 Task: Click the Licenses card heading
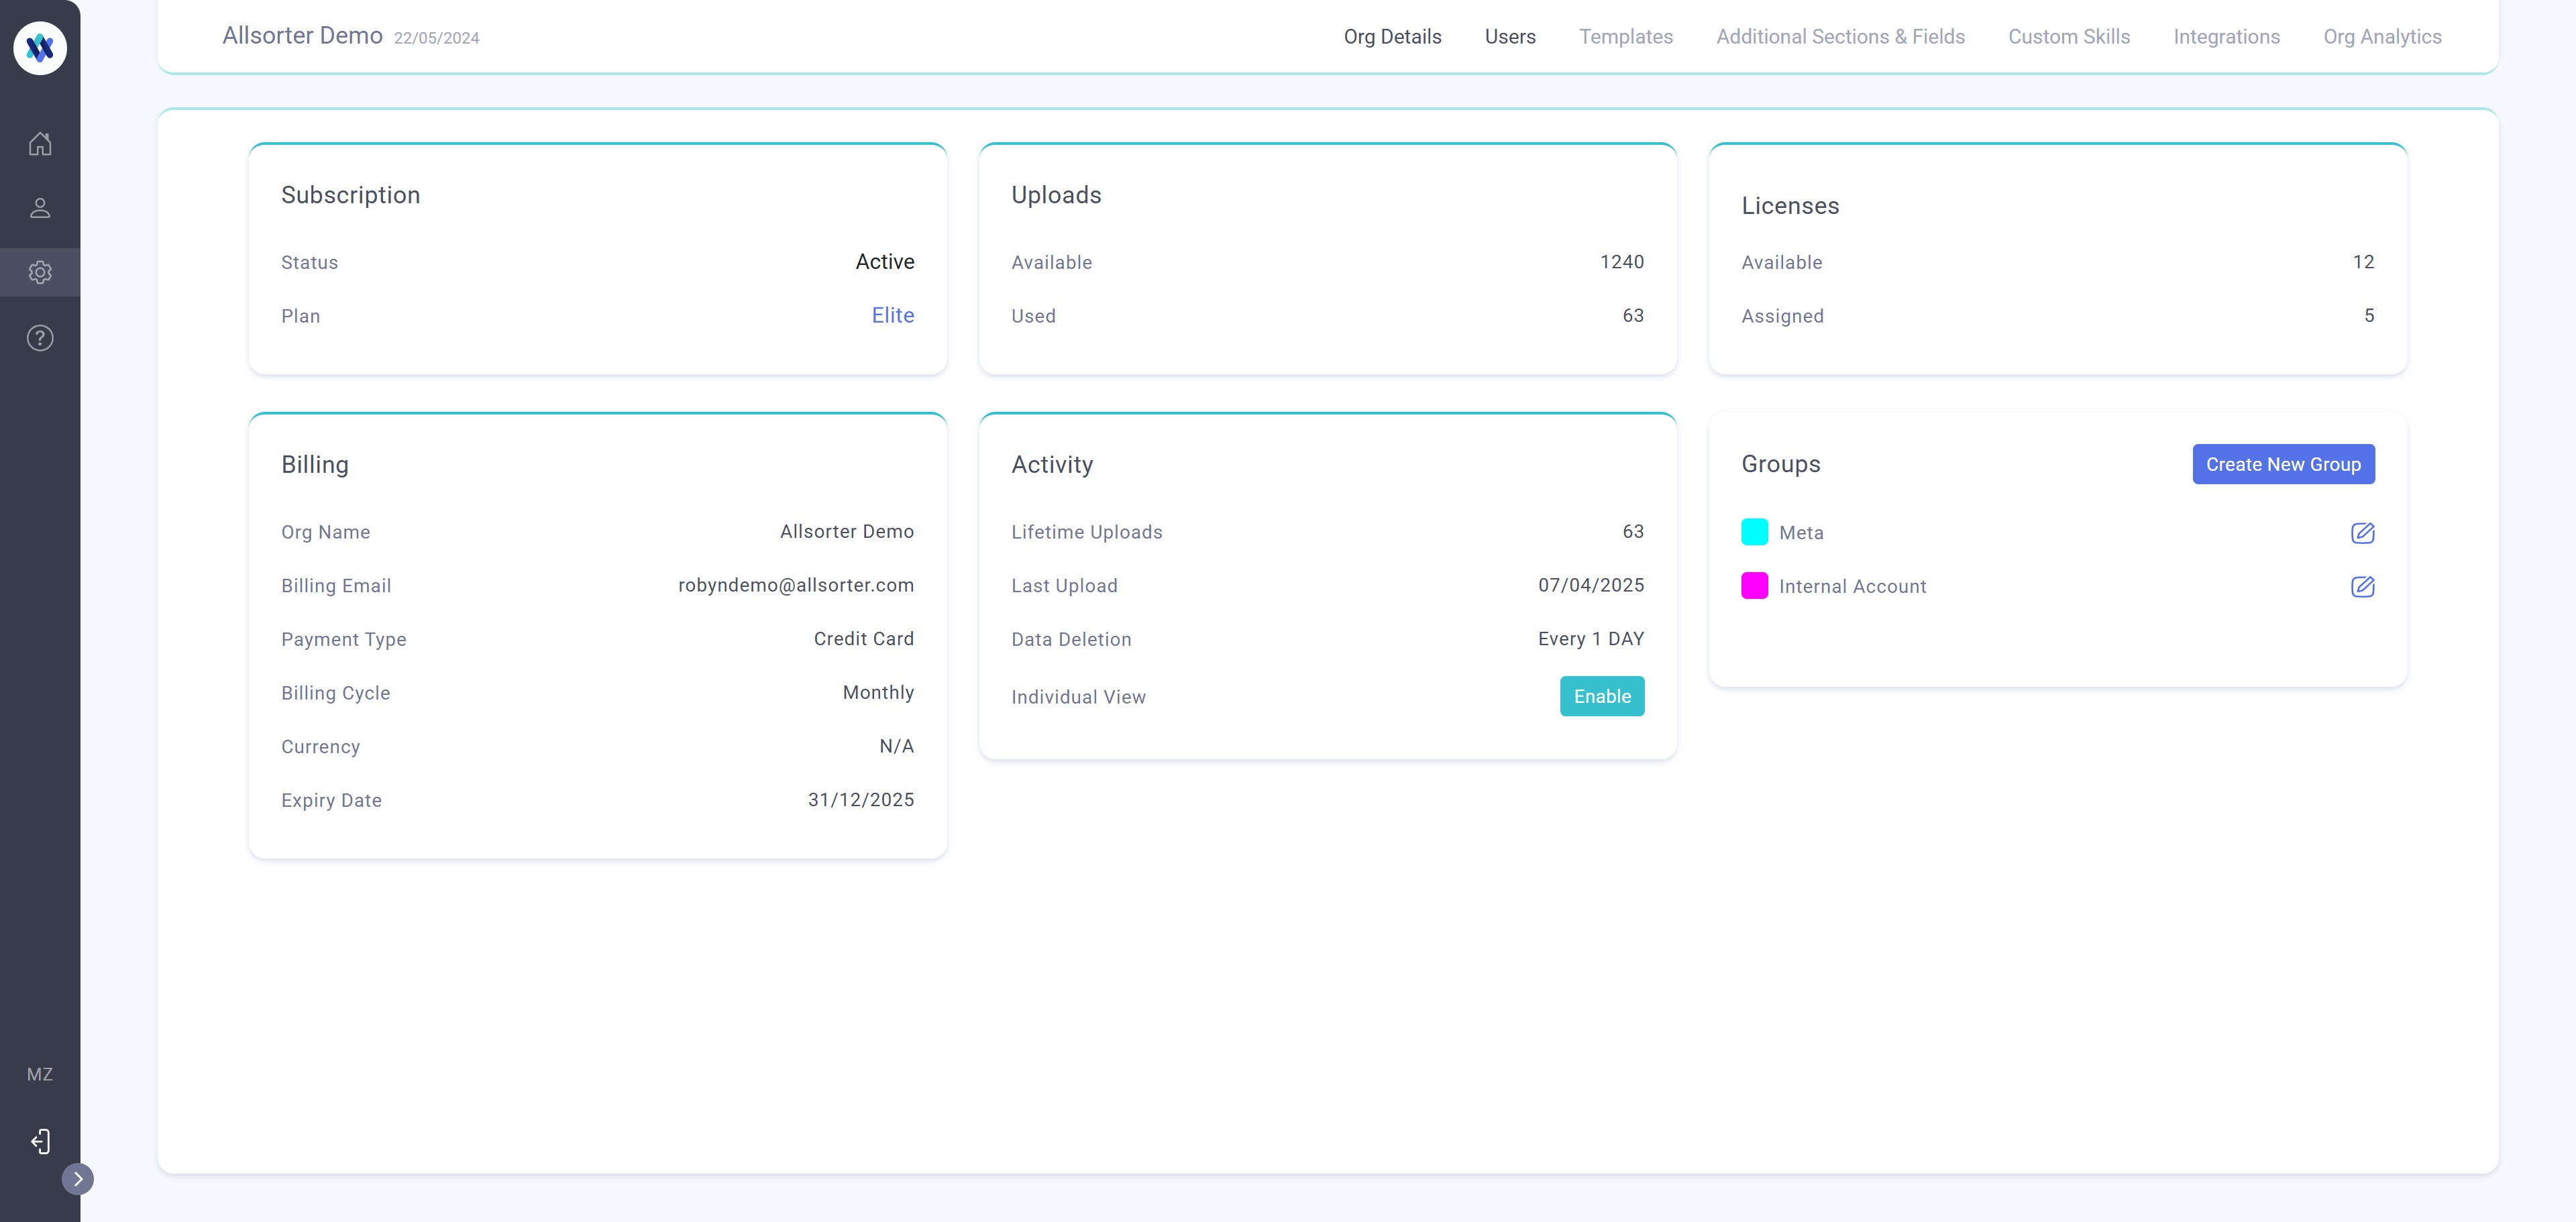[x=1790, y=205]
